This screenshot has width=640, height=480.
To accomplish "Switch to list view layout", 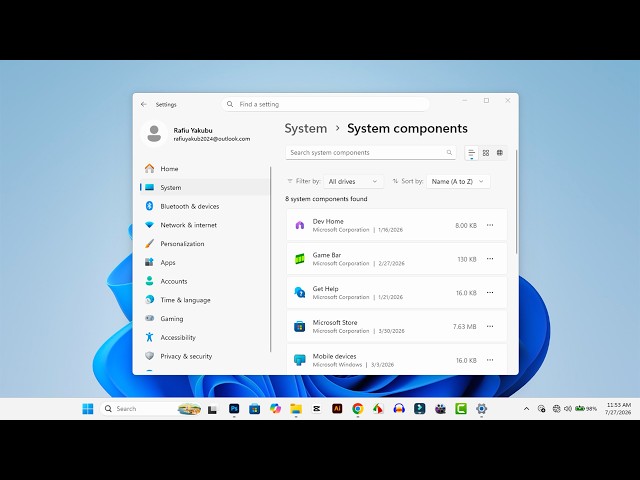I will point(471,153).
